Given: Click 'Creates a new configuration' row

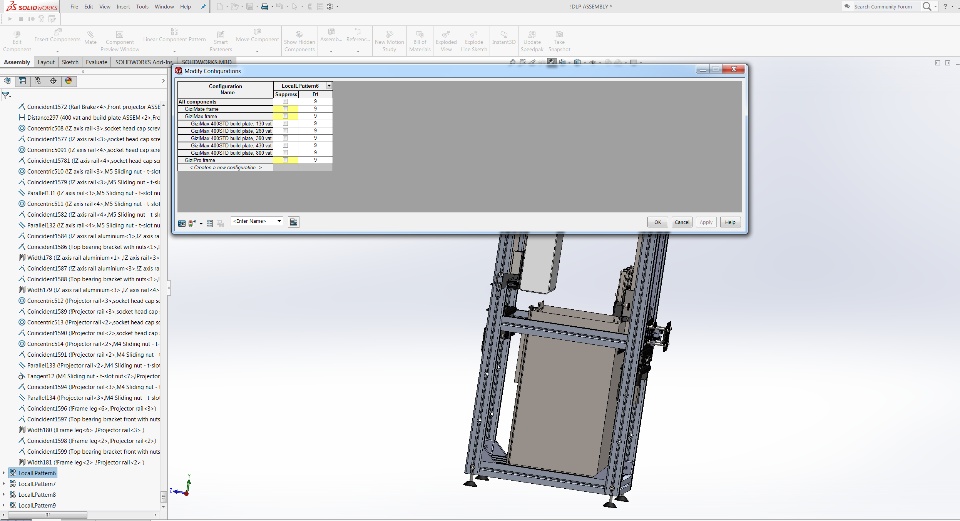Looking at the screenshot, I should (x=225, y=167).
